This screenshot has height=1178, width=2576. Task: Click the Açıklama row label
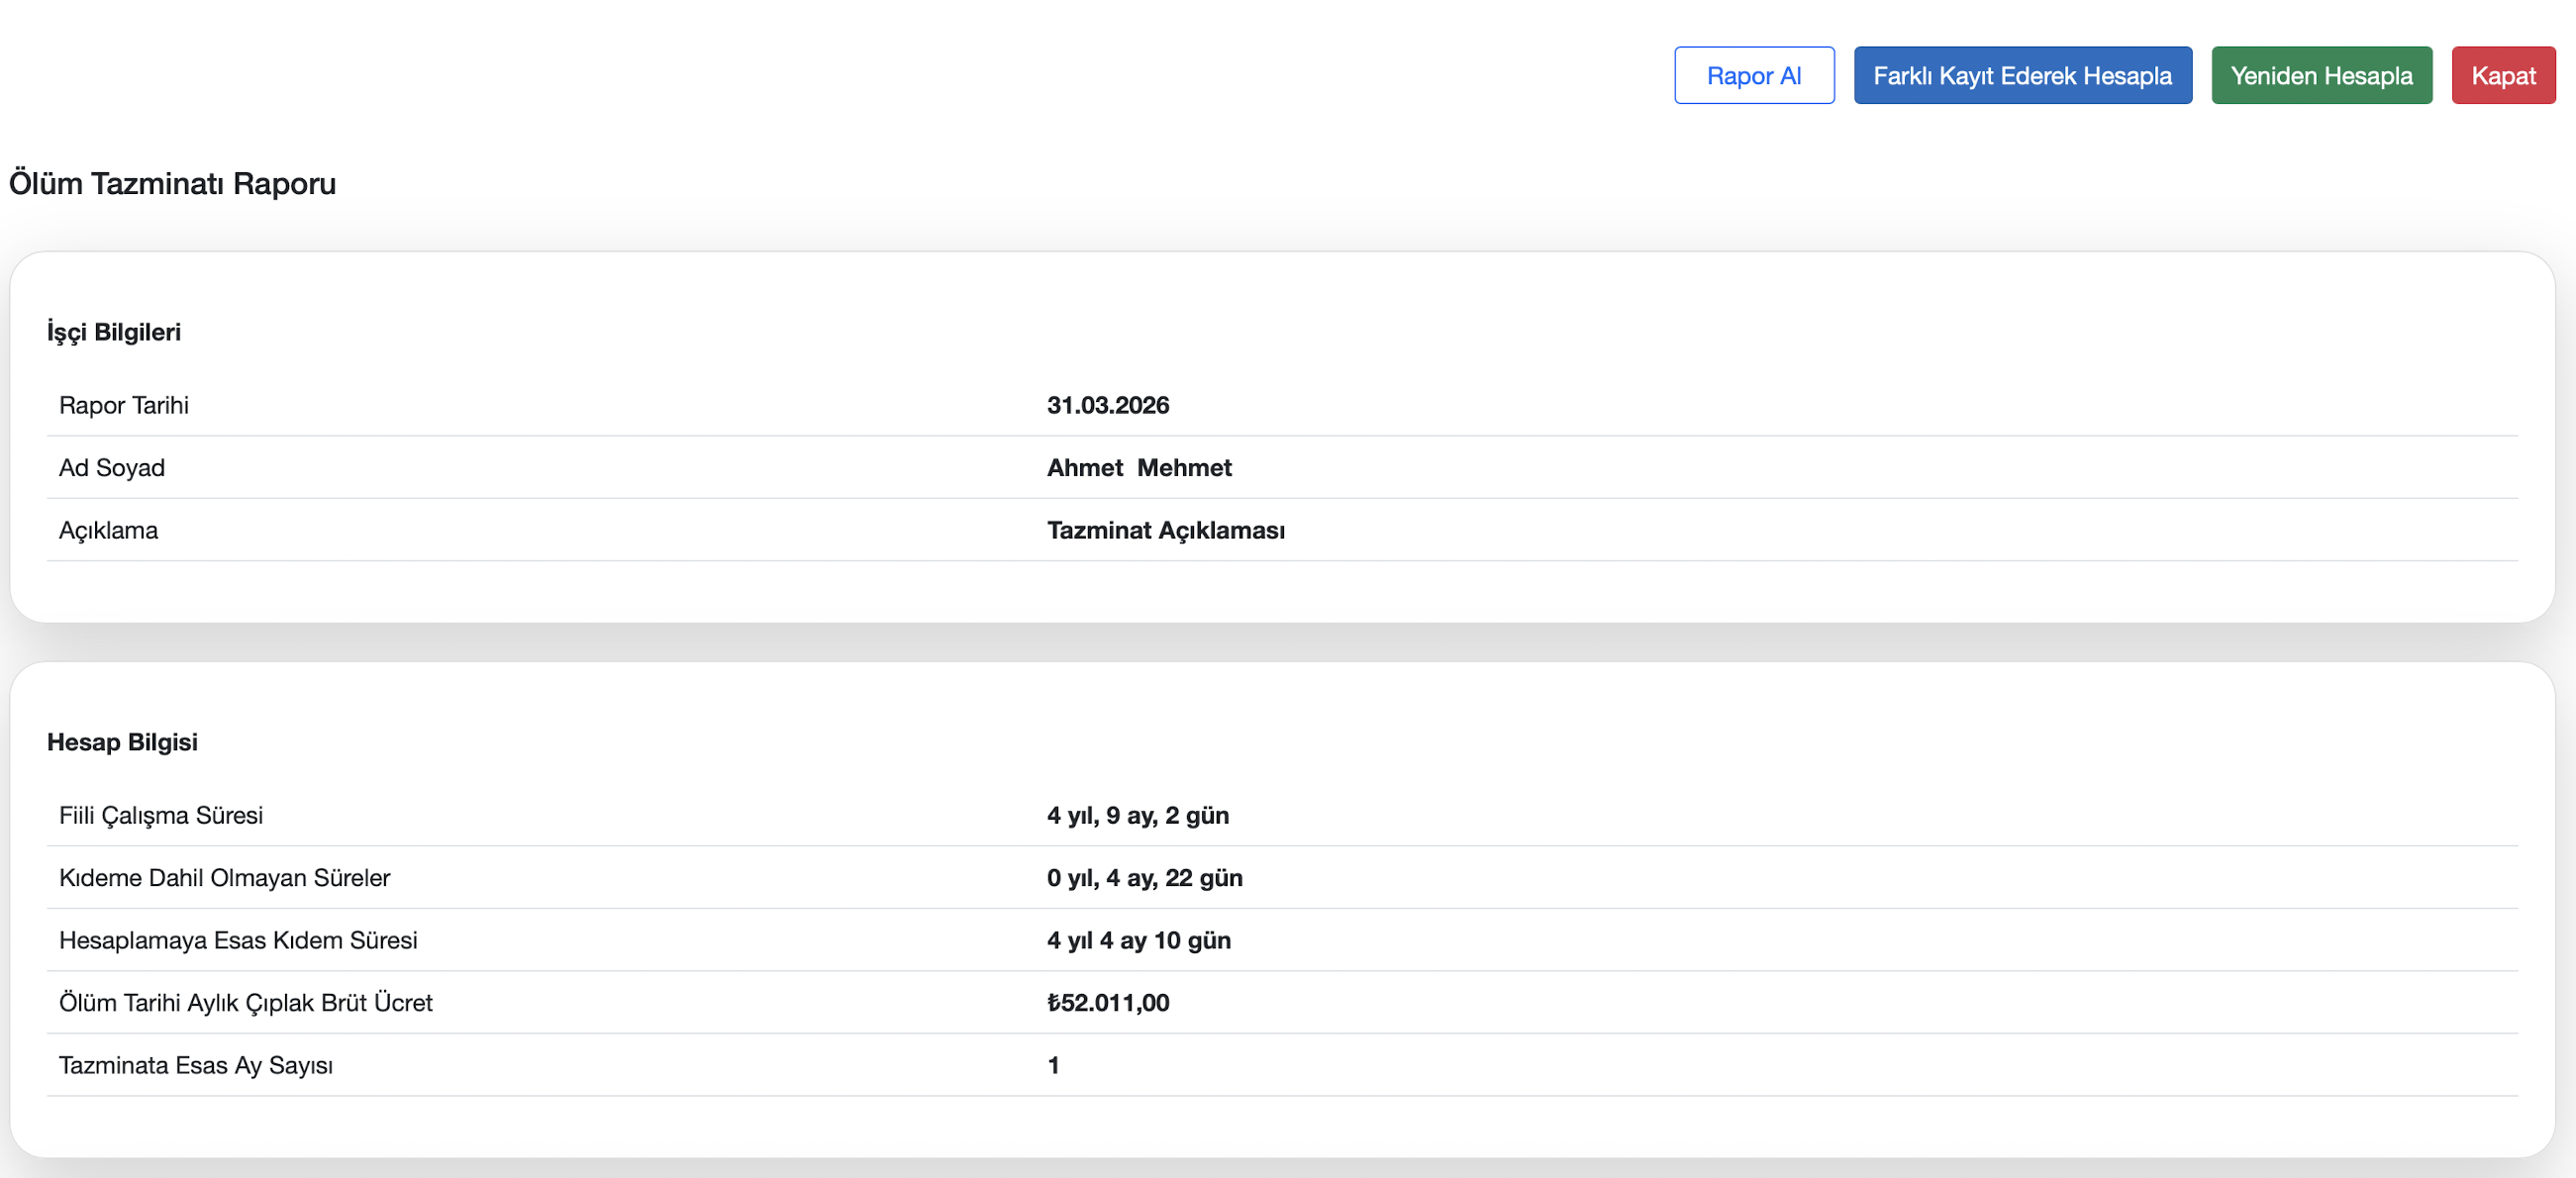tap(108, 530)
